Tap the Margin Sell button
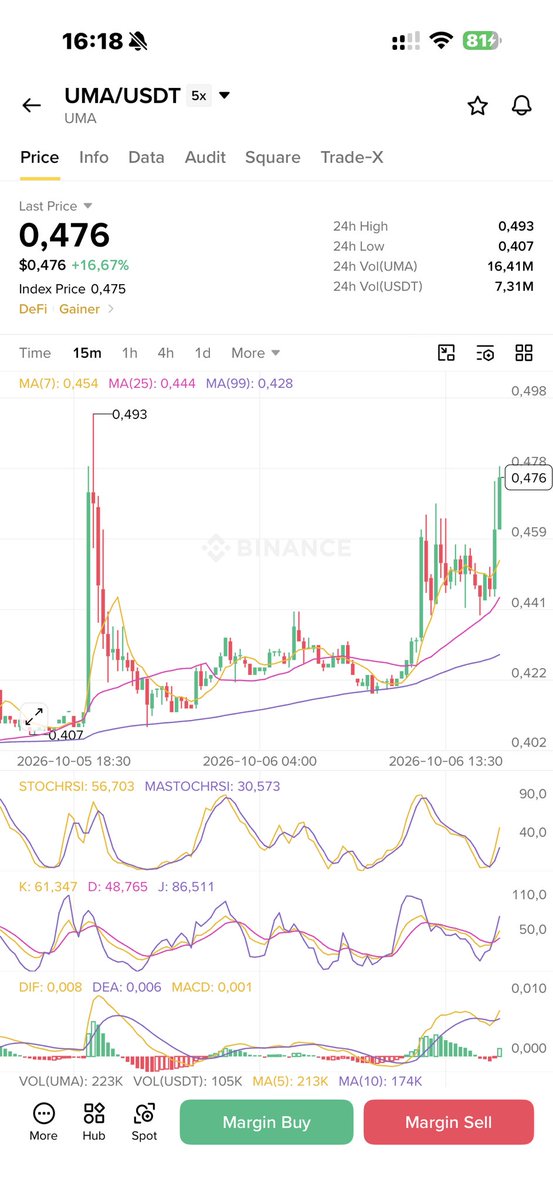 pos(449,1122)
